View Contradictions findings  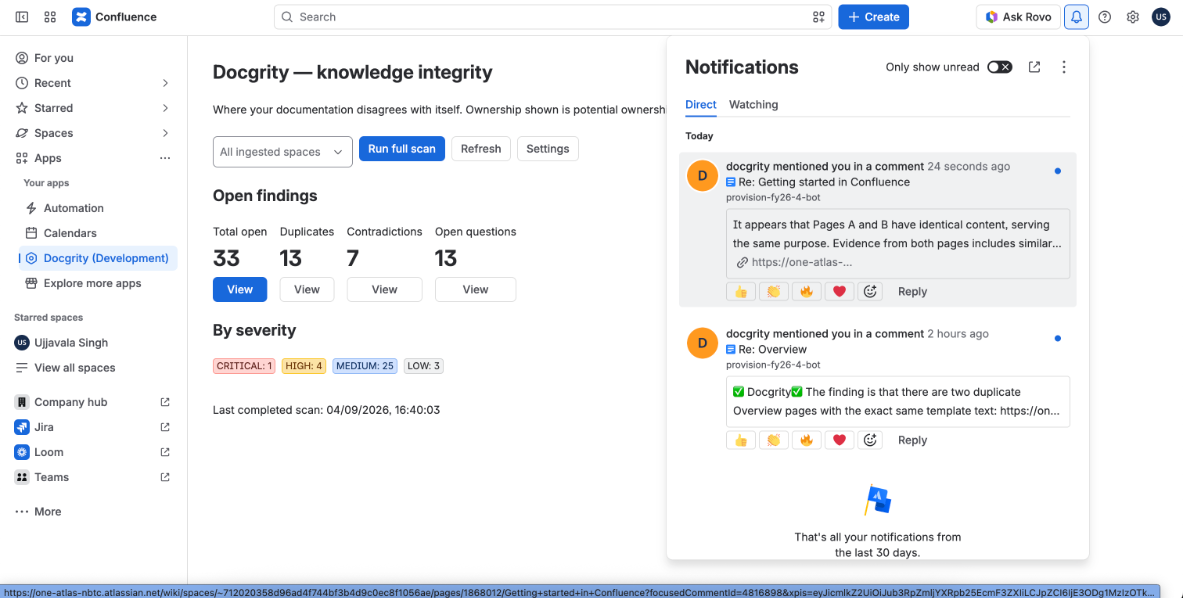(x=384, y=290)
